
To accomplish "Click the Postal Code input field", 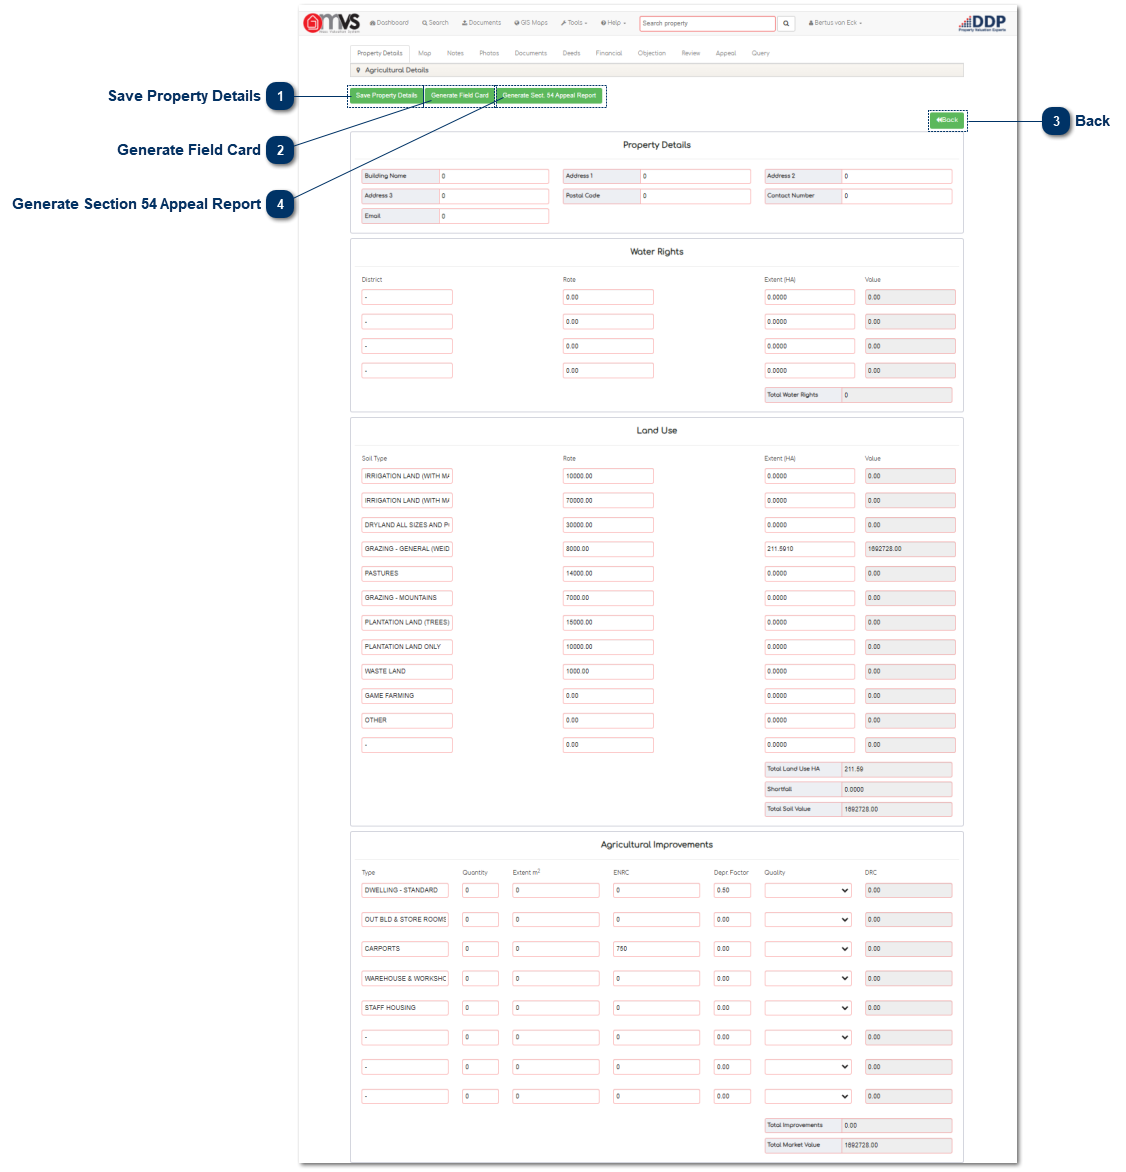I will [x=695, y=196].
